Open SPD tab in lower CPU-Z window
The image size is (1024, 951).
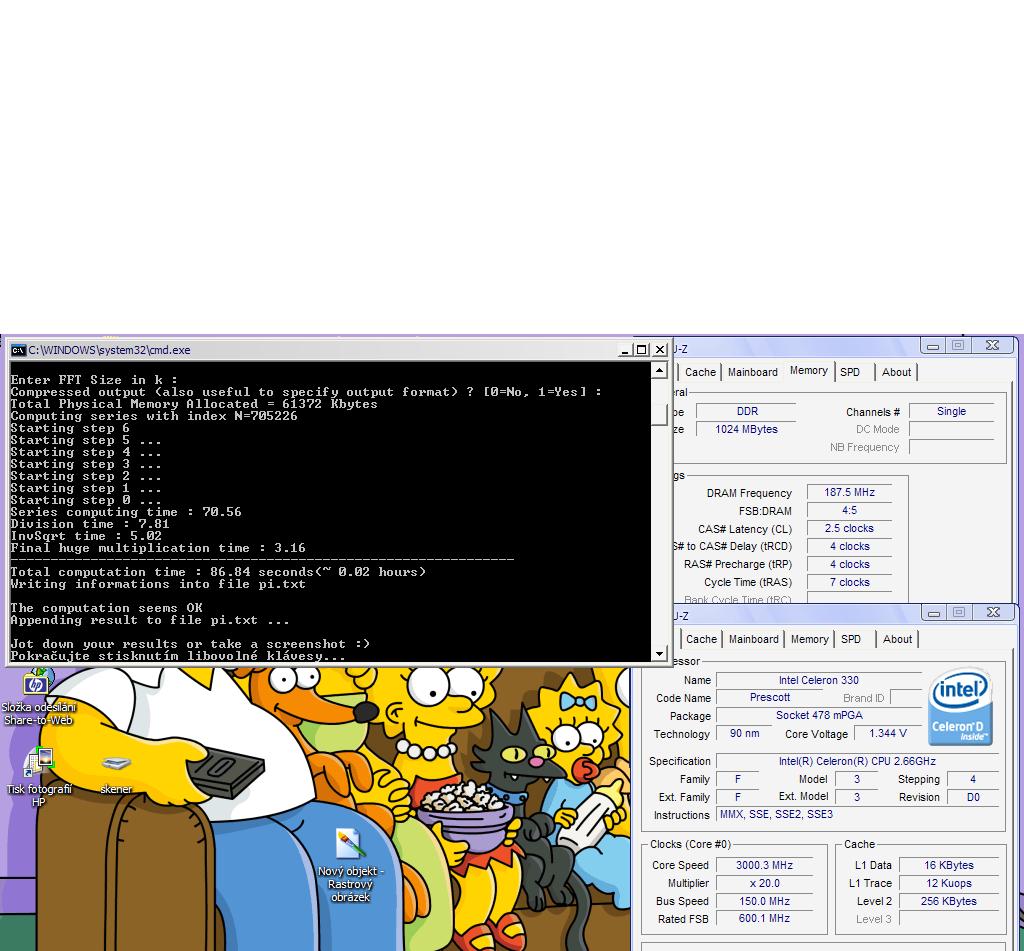(x=850, y=639)
